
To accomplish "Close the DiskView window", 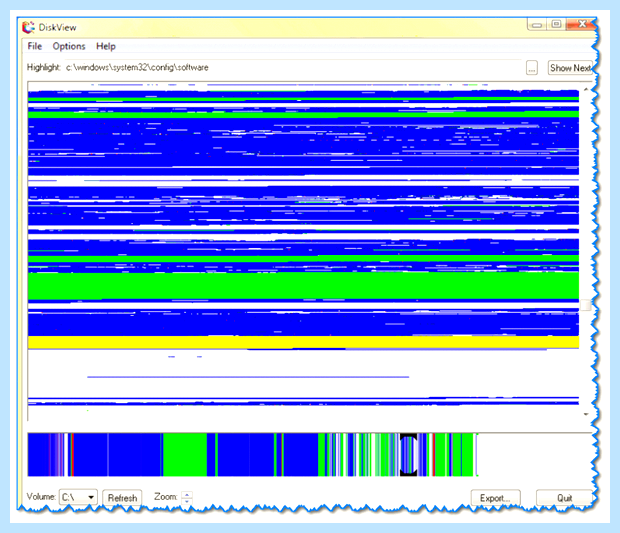I will pyautogui.click(x=581, y=25).
